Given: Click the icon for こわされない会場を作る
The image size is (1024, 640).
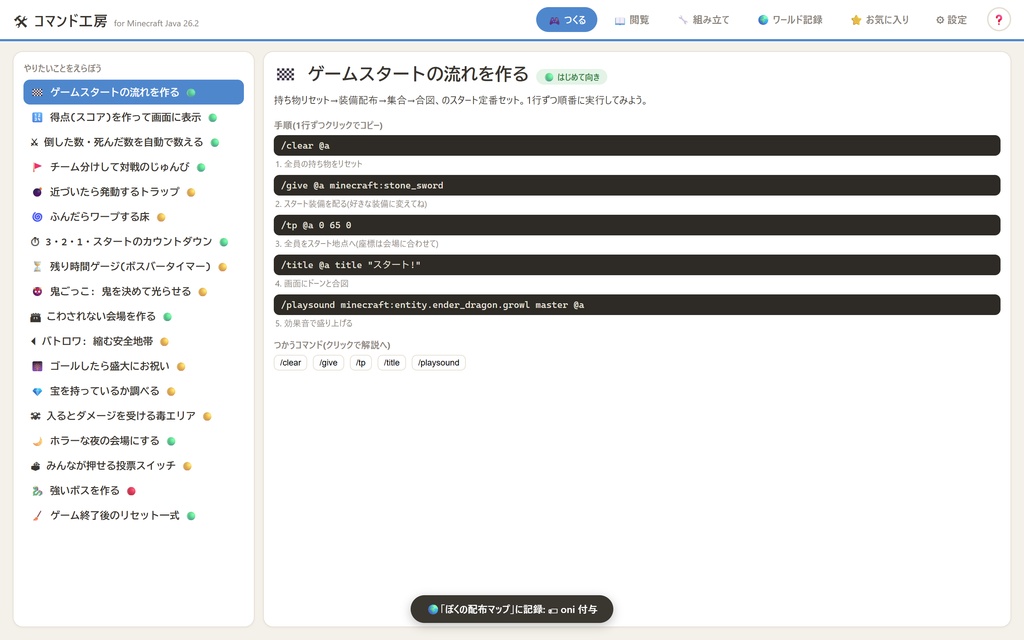Looking at the screenshot, I should [35, 317].
